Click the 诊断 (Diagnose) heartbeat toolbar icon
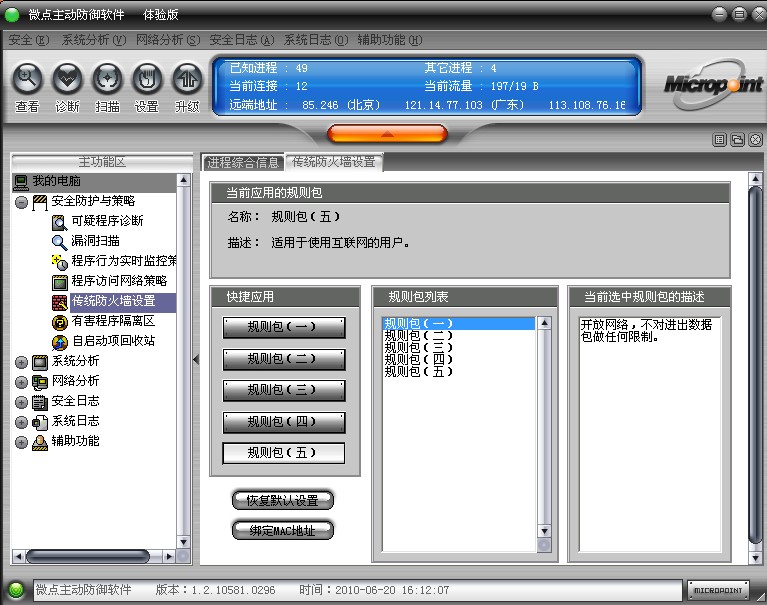Image resolution: width=767 pixels, height=605 pixels. (x=67, y=78)
